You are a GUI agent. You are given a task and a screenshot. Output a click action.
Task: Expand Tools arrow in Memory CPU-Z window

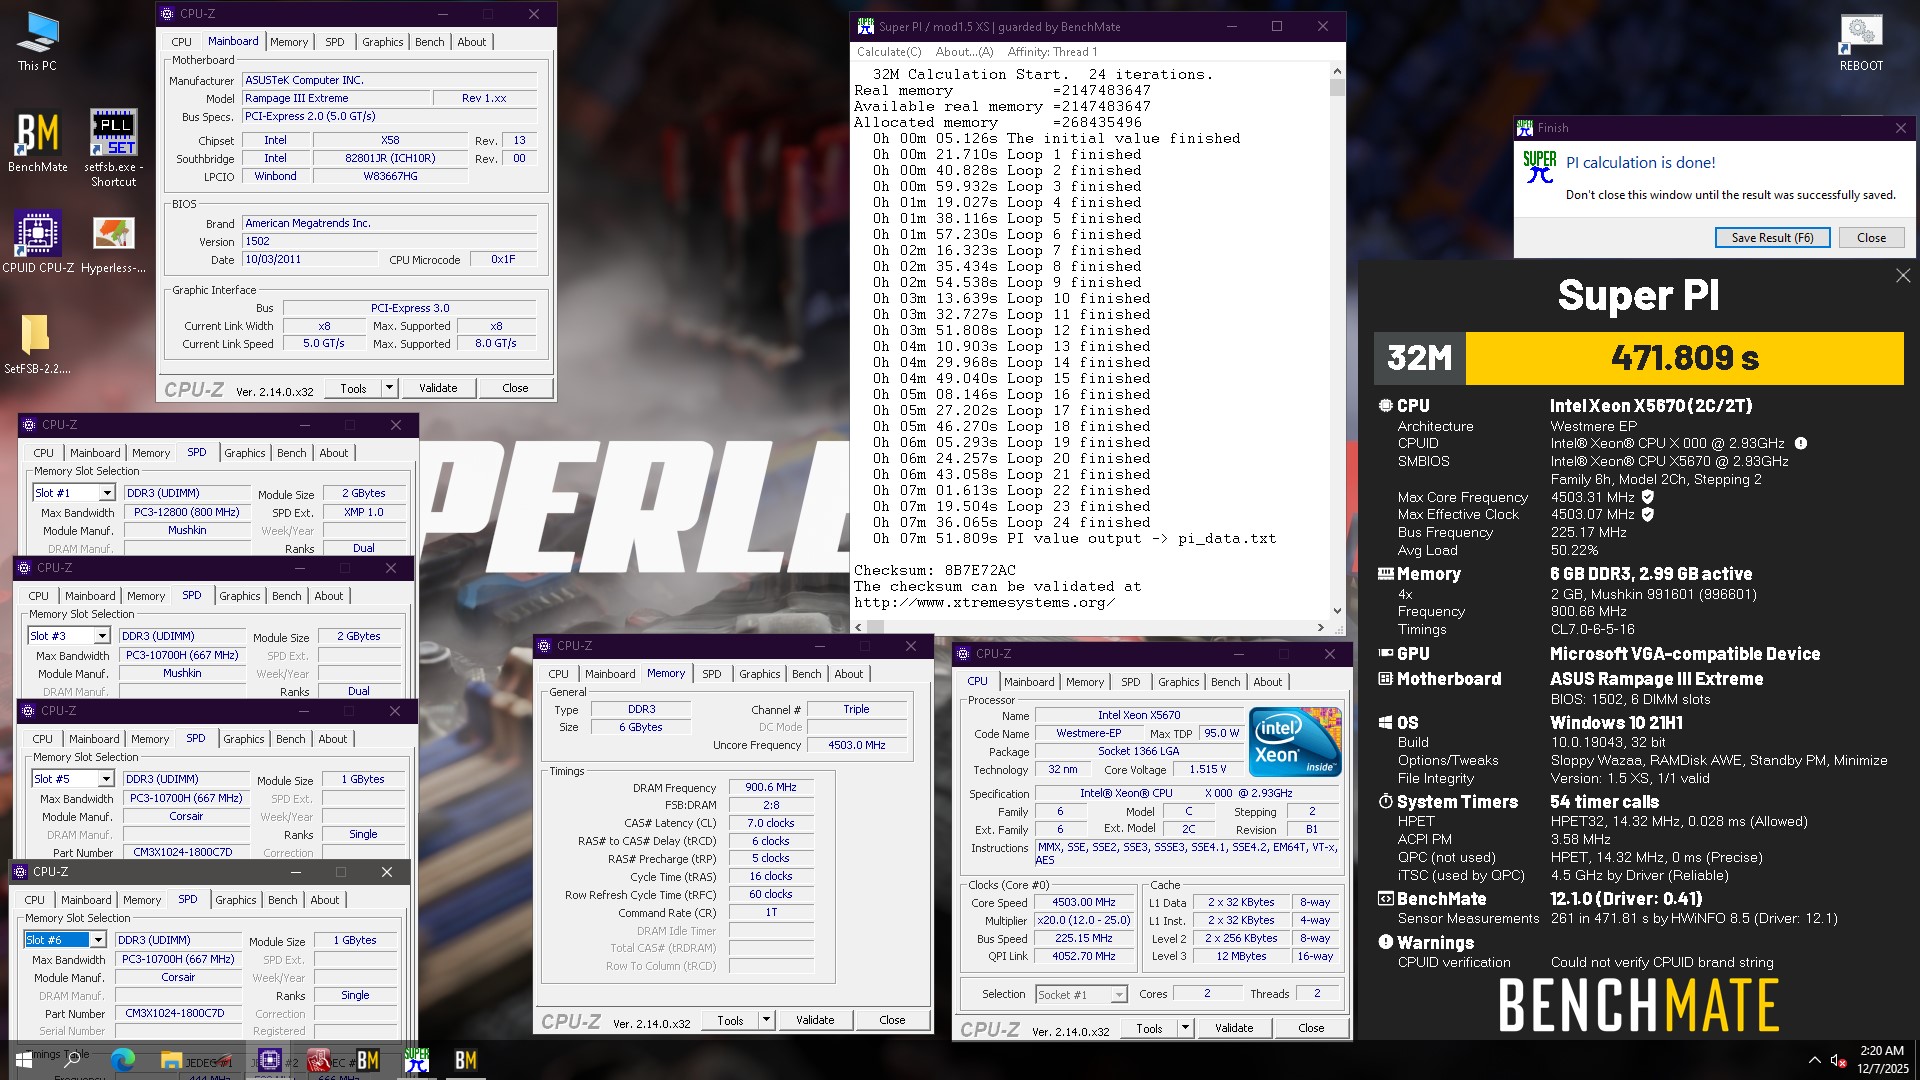point(767,1020)
